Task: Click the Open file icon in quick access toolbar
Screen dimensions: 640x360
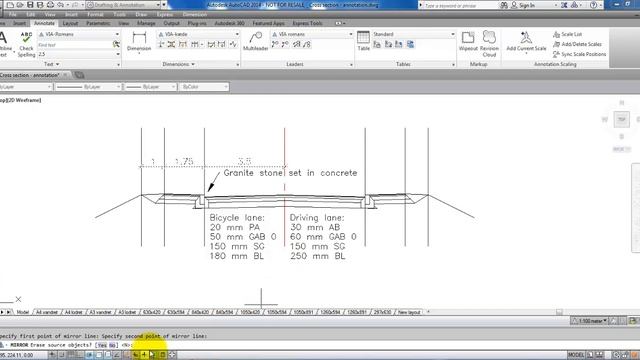Action: pos(20,5)
